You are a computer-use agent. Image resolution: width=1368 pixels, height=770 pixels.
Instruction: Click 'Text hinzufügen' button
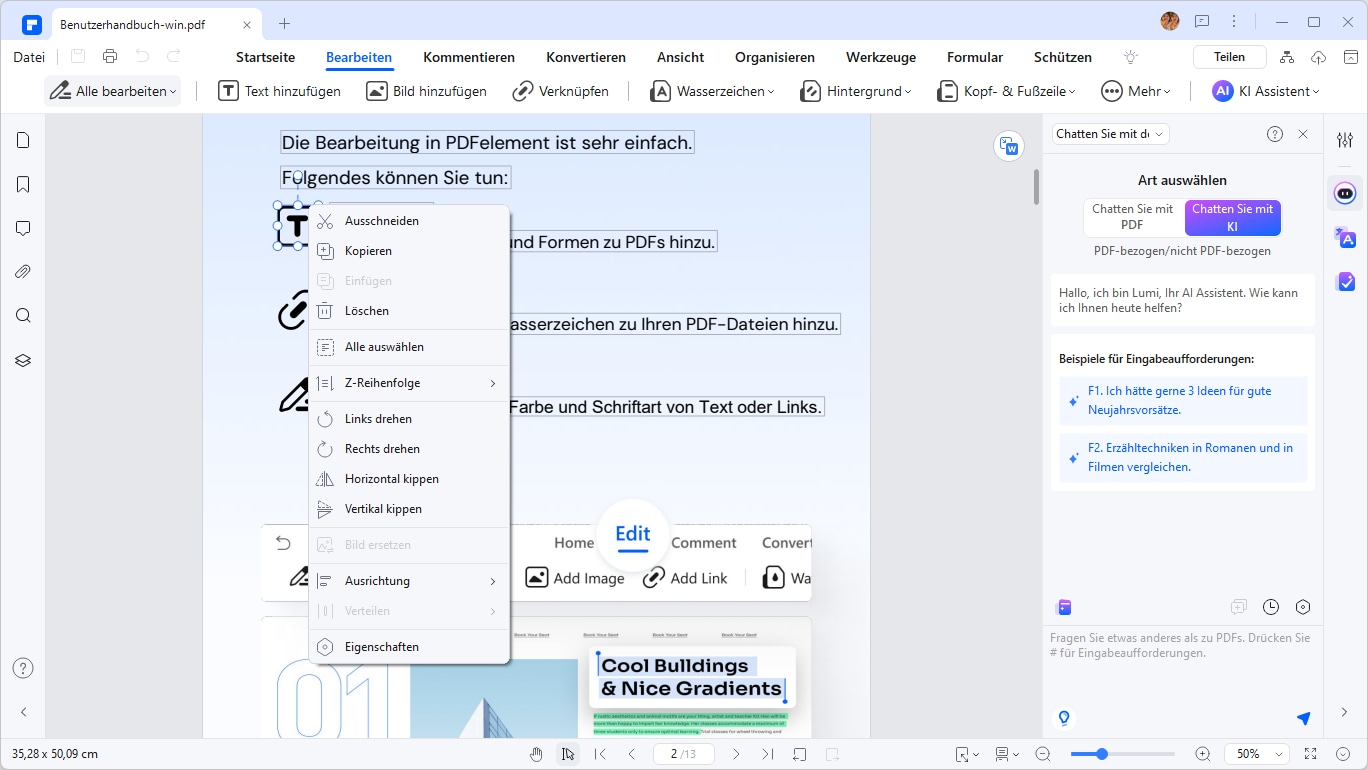point(280,91)
